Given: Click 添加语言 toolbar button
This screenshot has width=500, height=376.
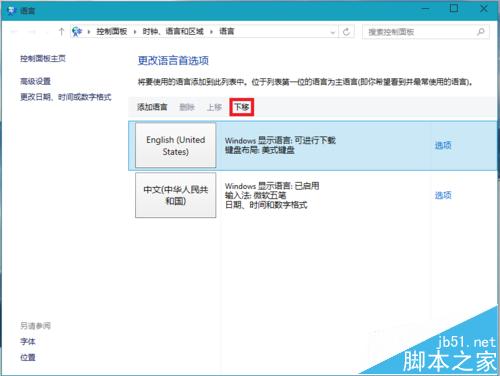Looking at the screenshot, I should [x=152, y=107].
